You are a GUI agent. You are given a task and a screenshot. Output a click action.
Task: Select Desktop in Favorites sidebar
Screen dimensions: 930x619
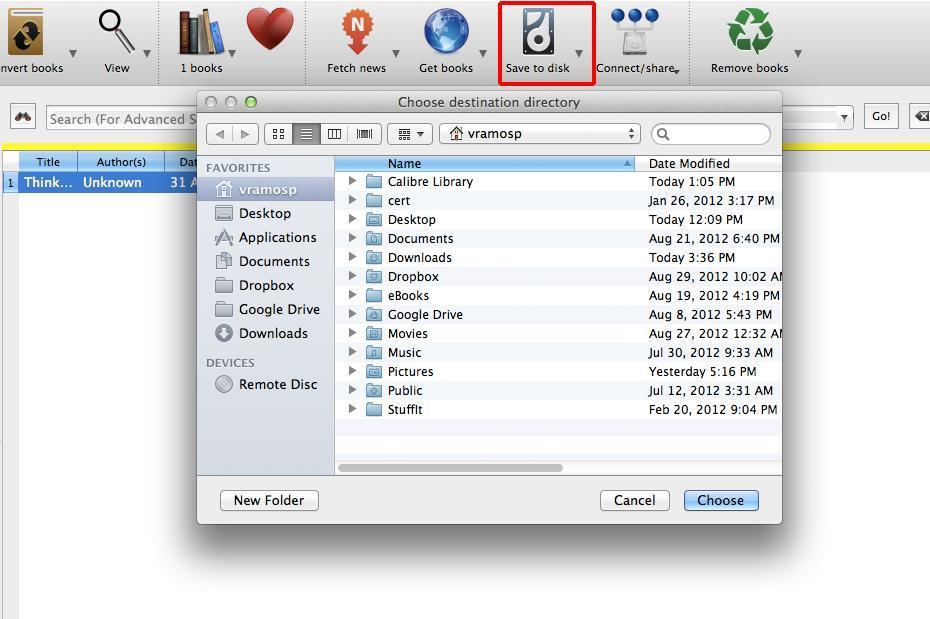coord(264,213)
